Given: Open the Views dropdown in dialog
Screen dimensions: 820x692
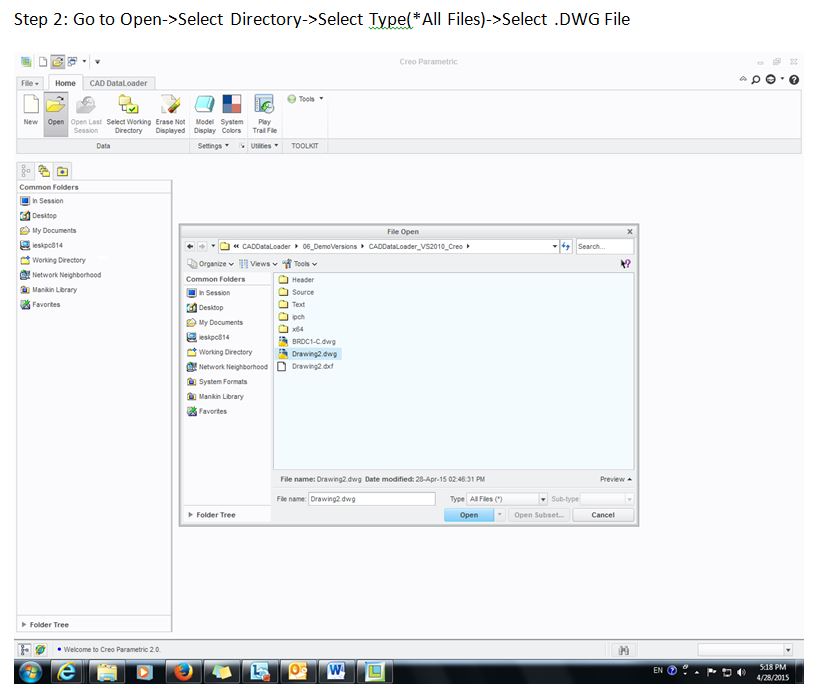Looking at the screenshot, I should coord(258,264).
